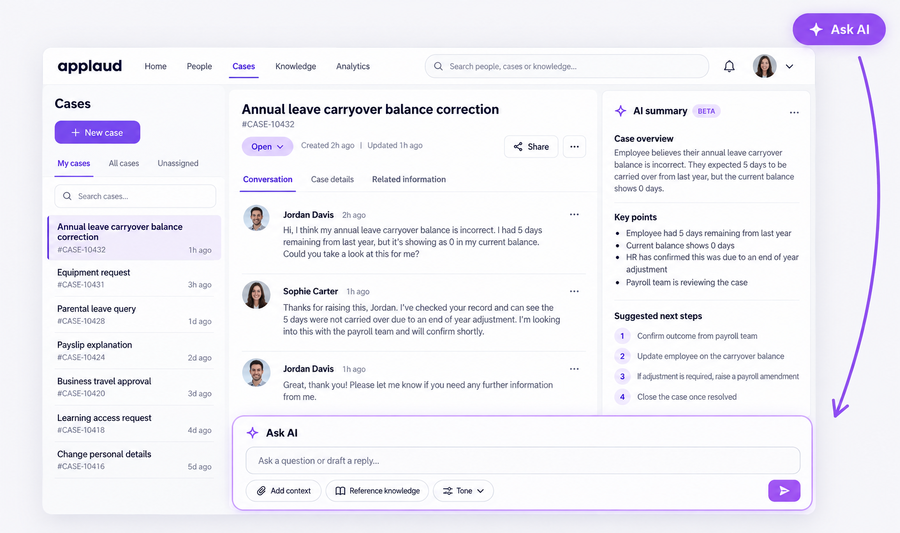This screenshot has height=533, width=900.
Task: Open the Parental leave query case
Action: coord(134,314)
